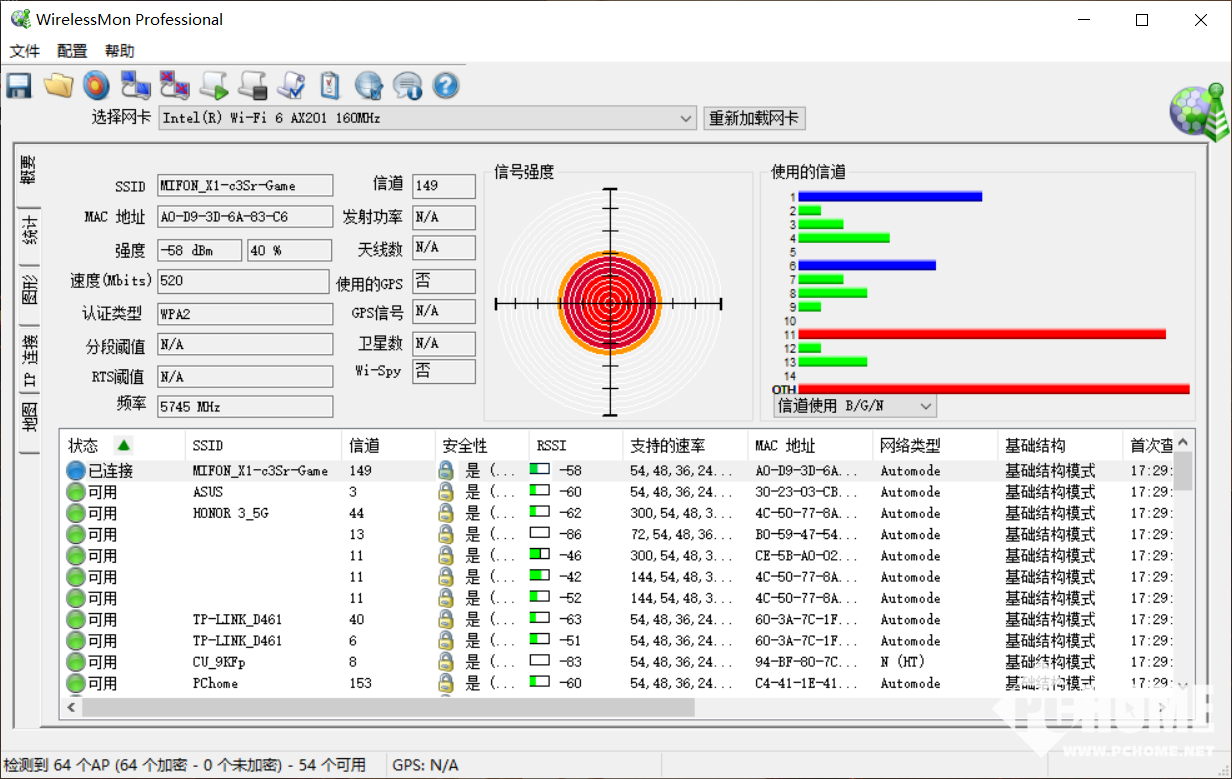Sort the list by 安全性 column header
The width and height of the screenshot is (1232, 779).
pos(483,445)
